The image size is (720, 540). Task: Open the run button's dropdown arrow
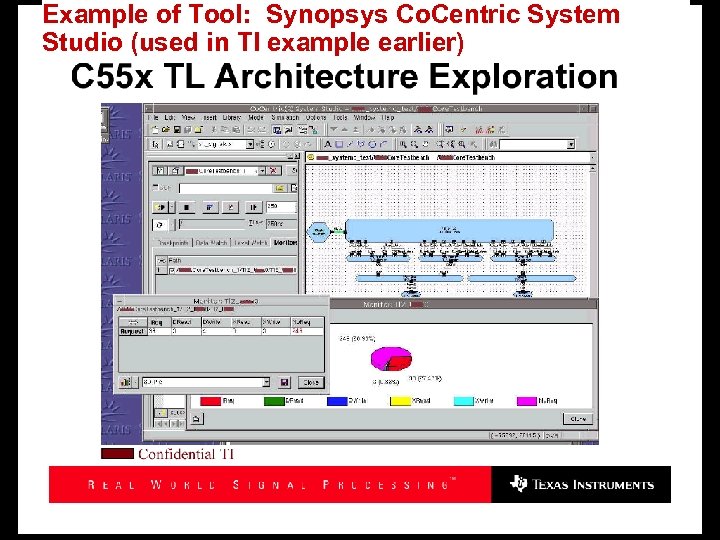(x=172, y=207)
